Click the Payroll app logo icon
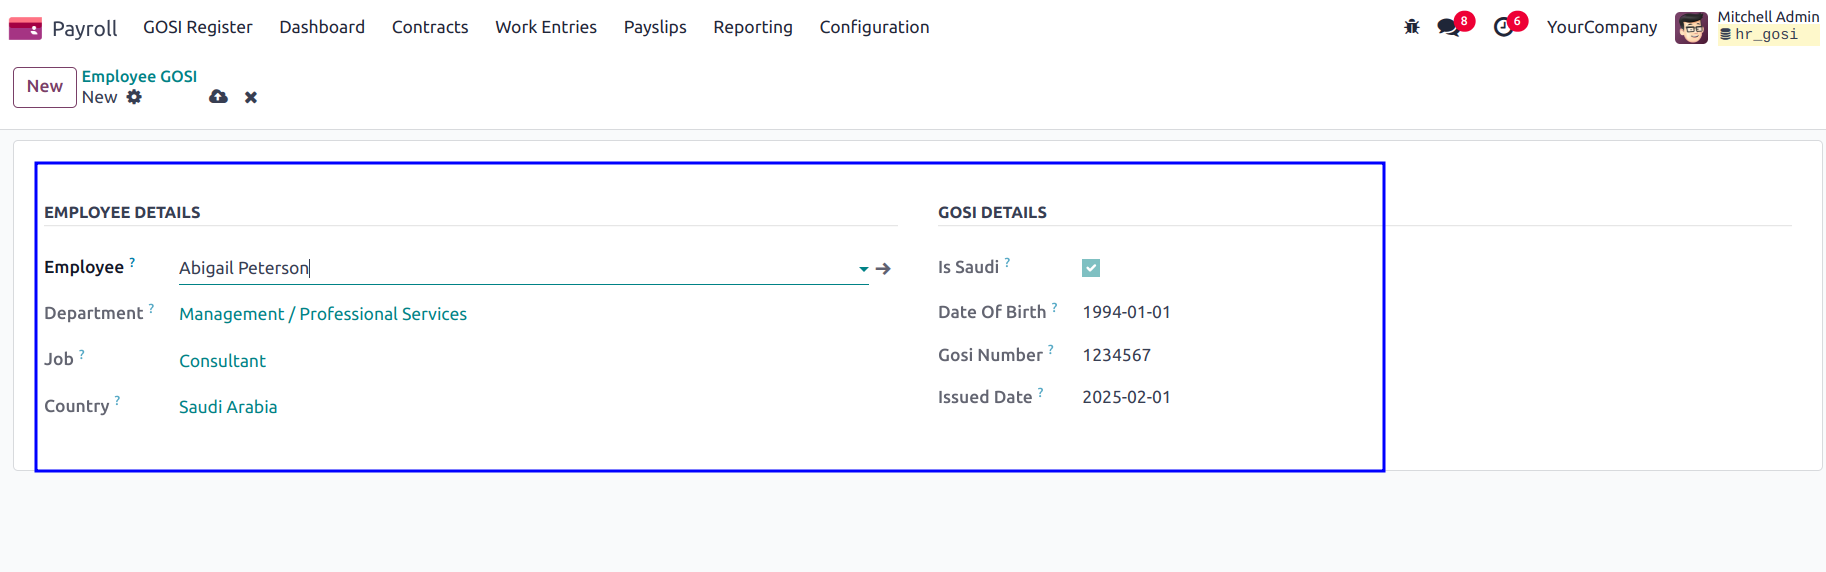Image resolution: width=1826 pixels, height=572 pixels. click(x=25, y=28)
